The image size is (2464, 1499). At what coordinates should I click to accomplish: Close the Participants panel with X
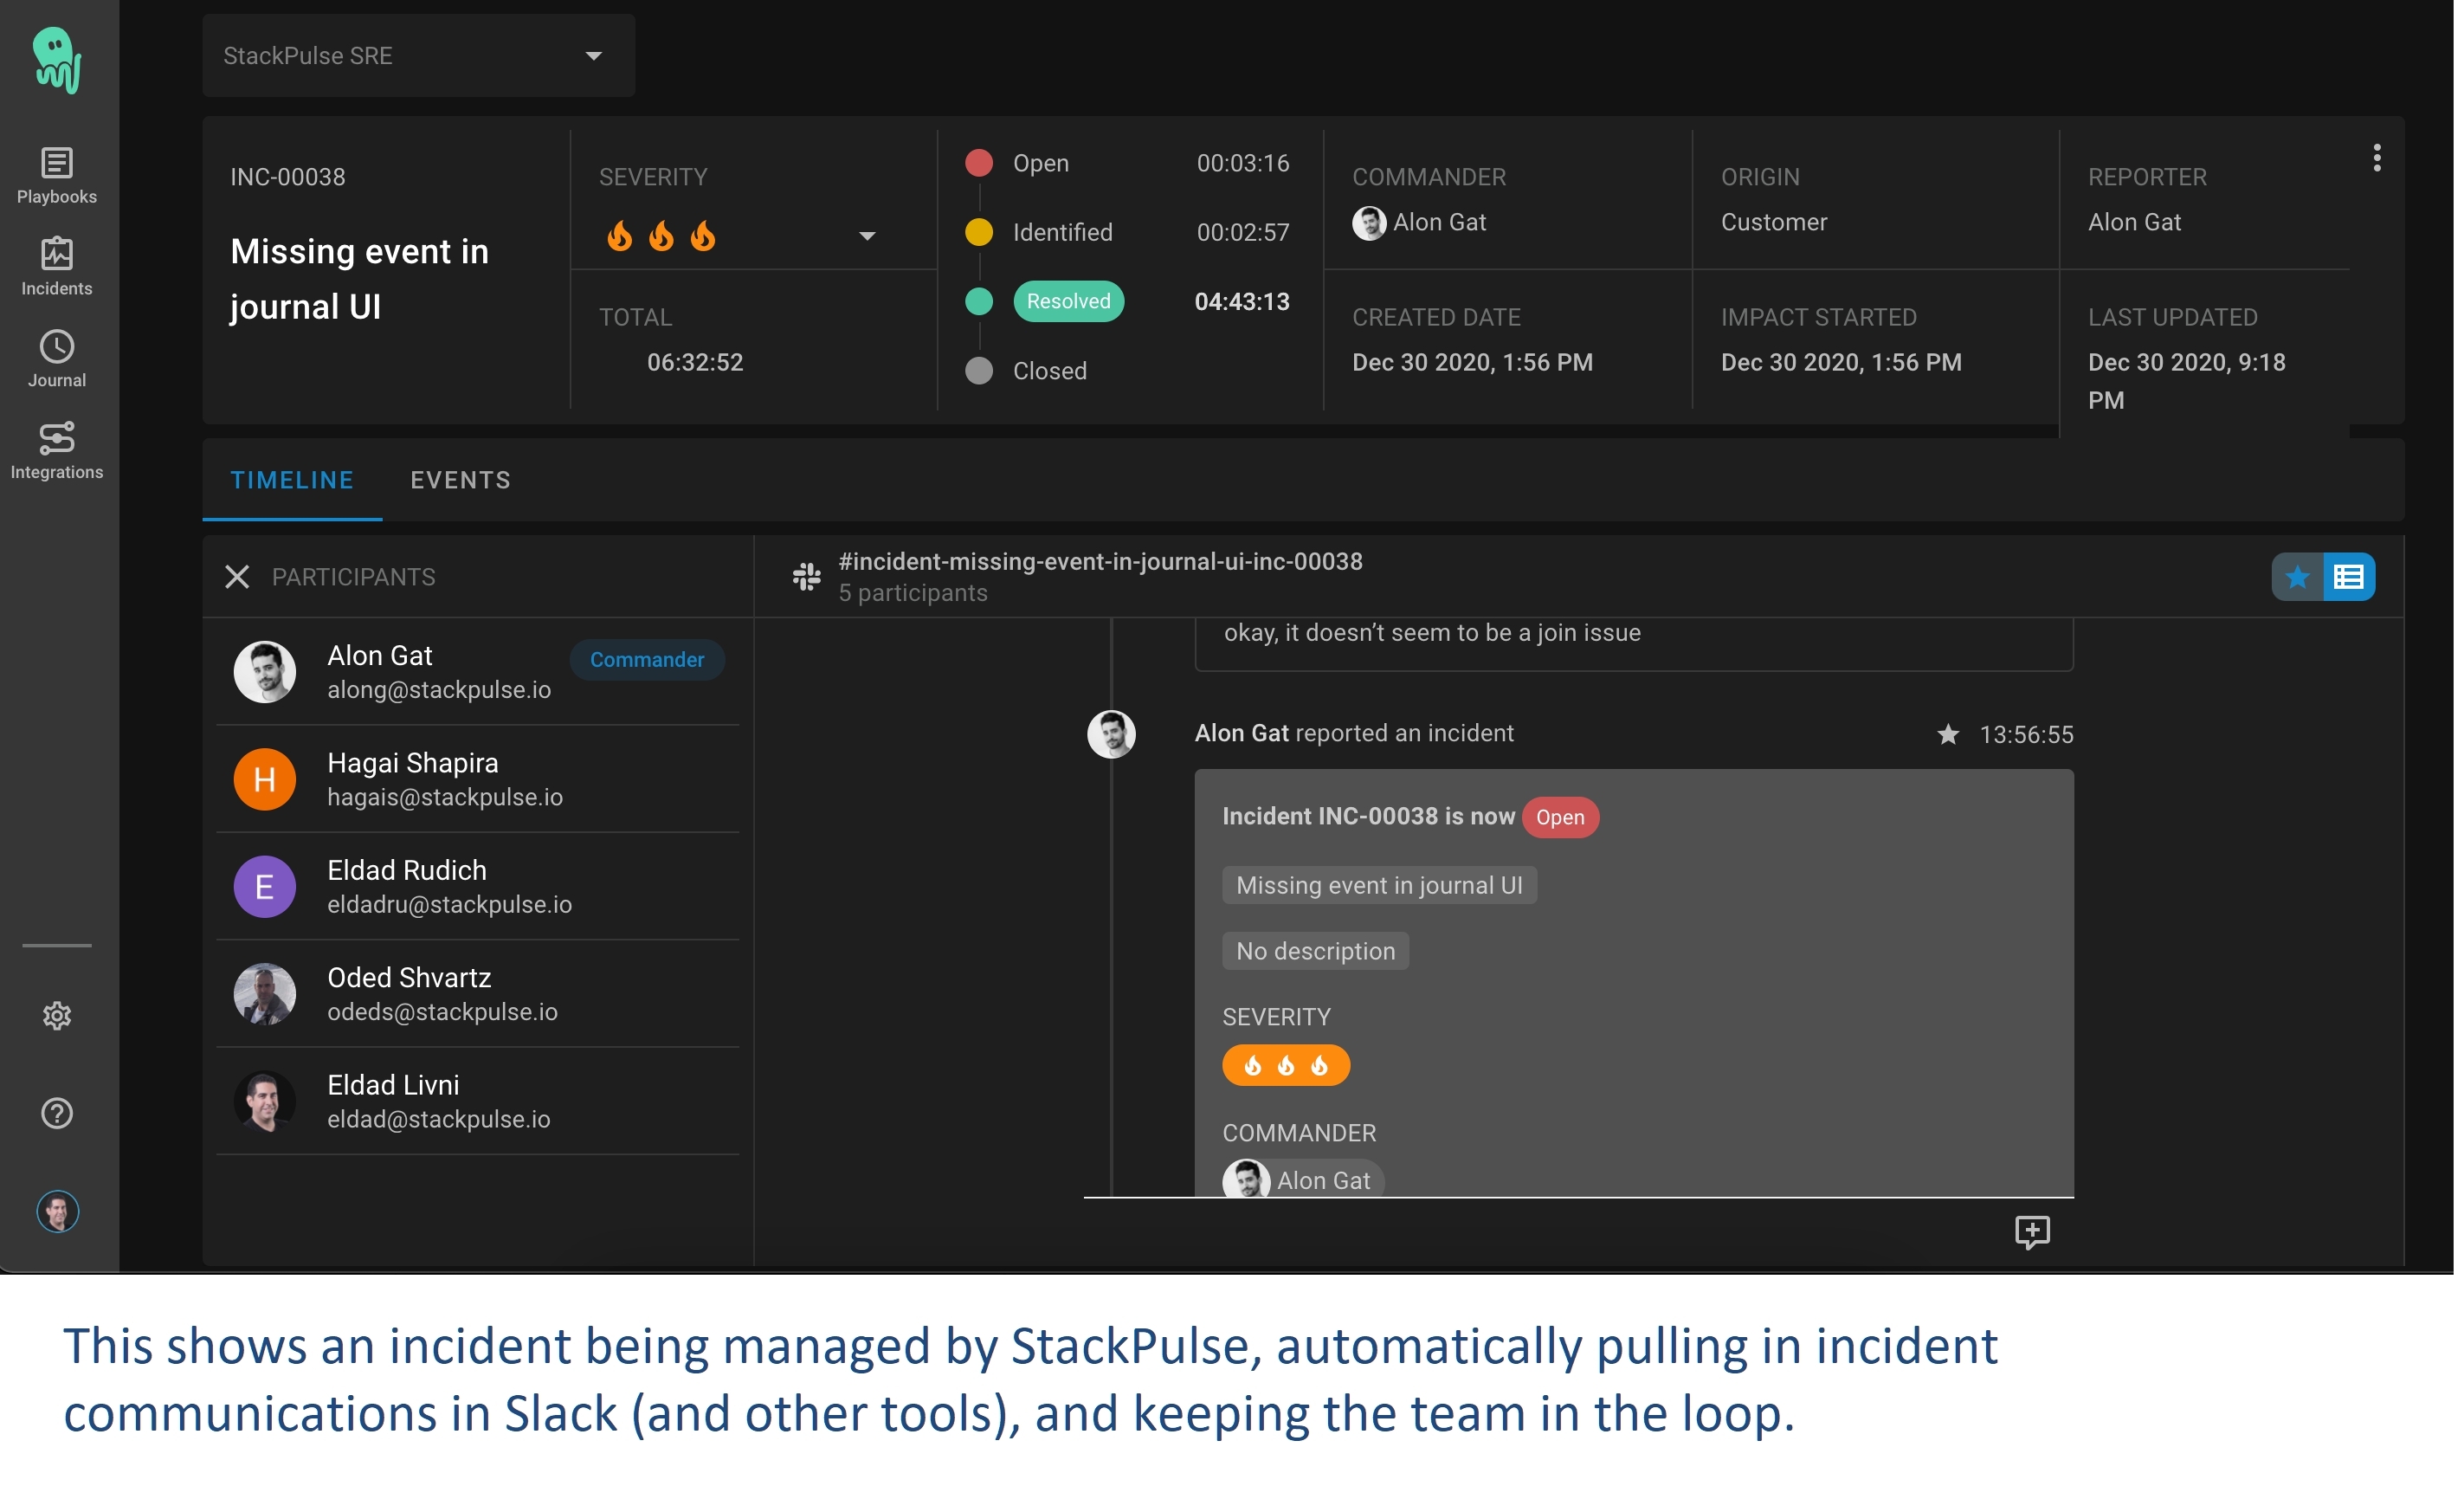(x=237, y=577)
